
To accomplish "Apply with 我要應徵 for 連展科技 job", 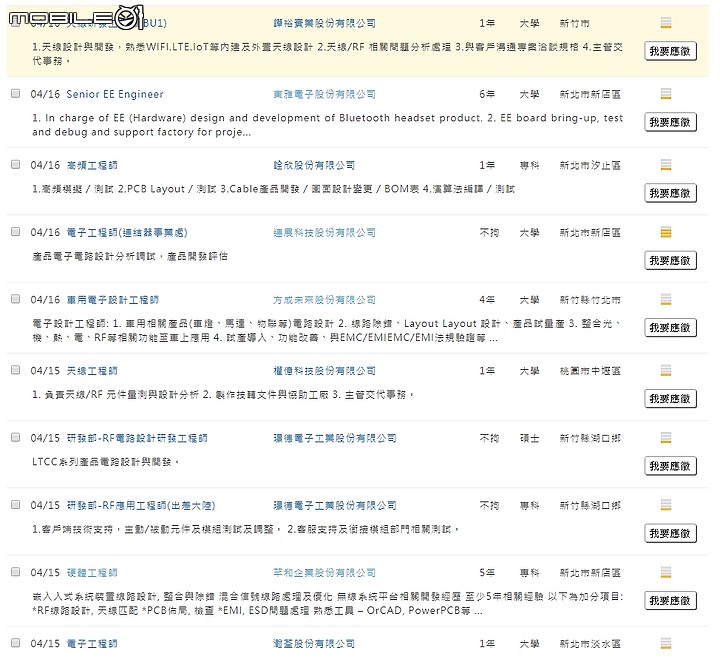I will click(x=670, y=260).
